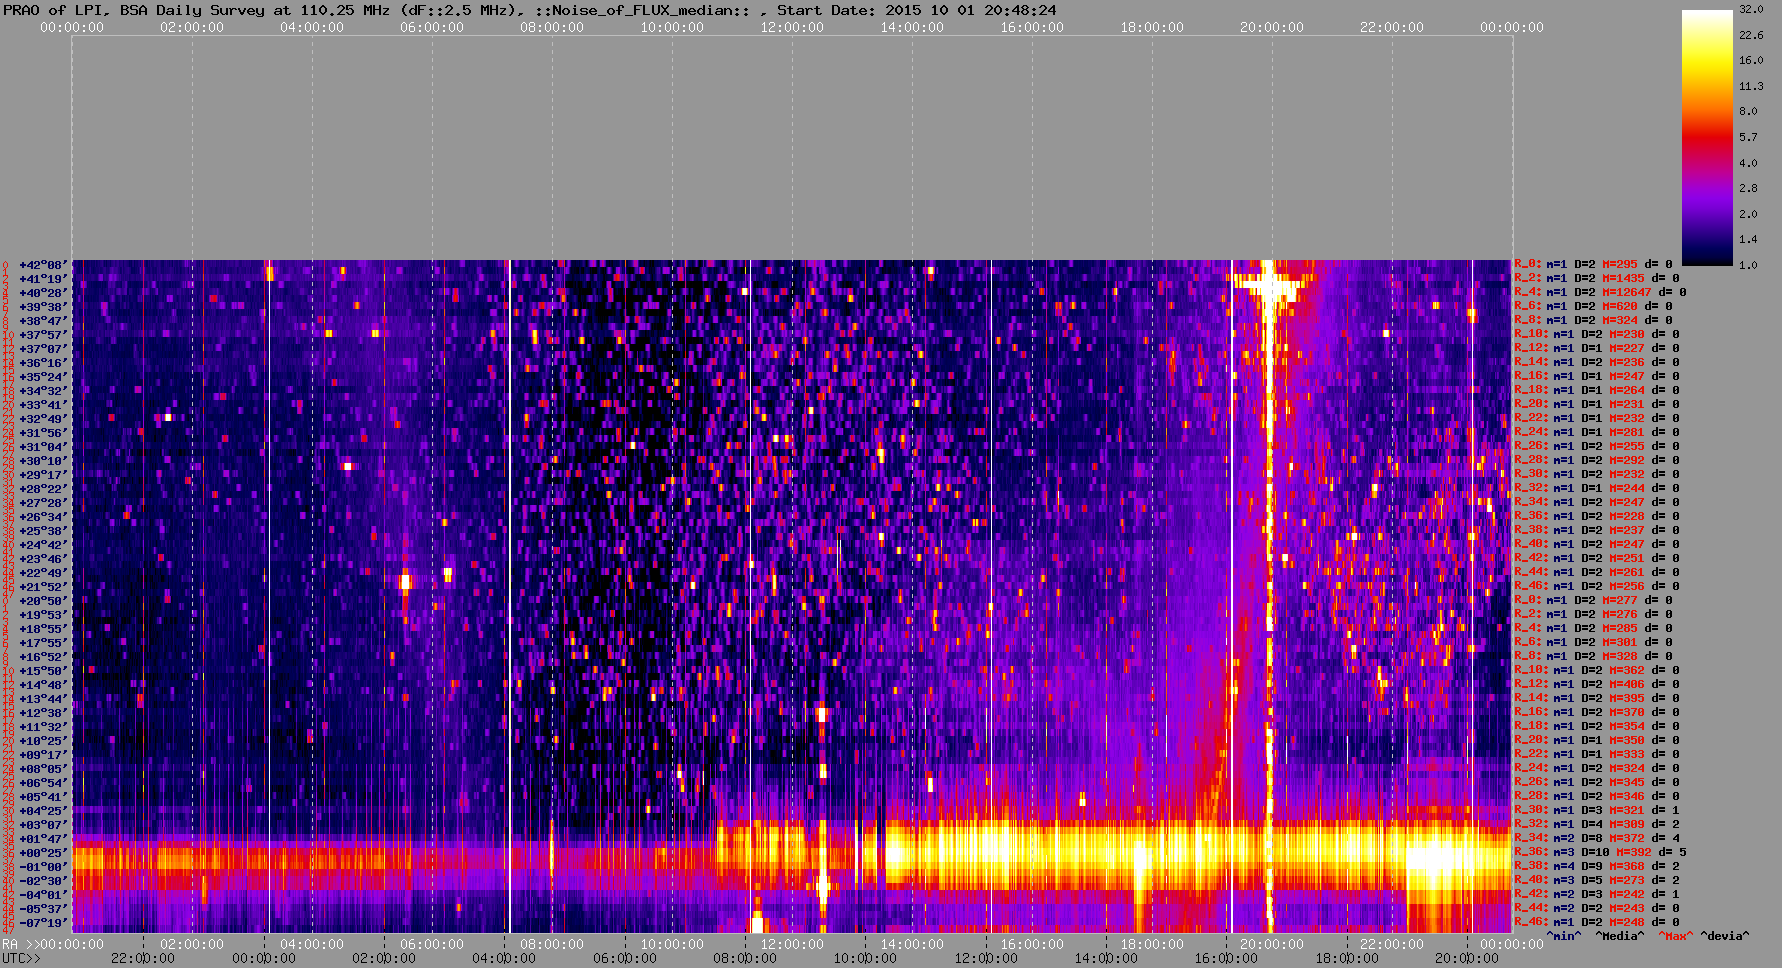
Task: Click the color scale gradient bar
Action: point(1706,137)
